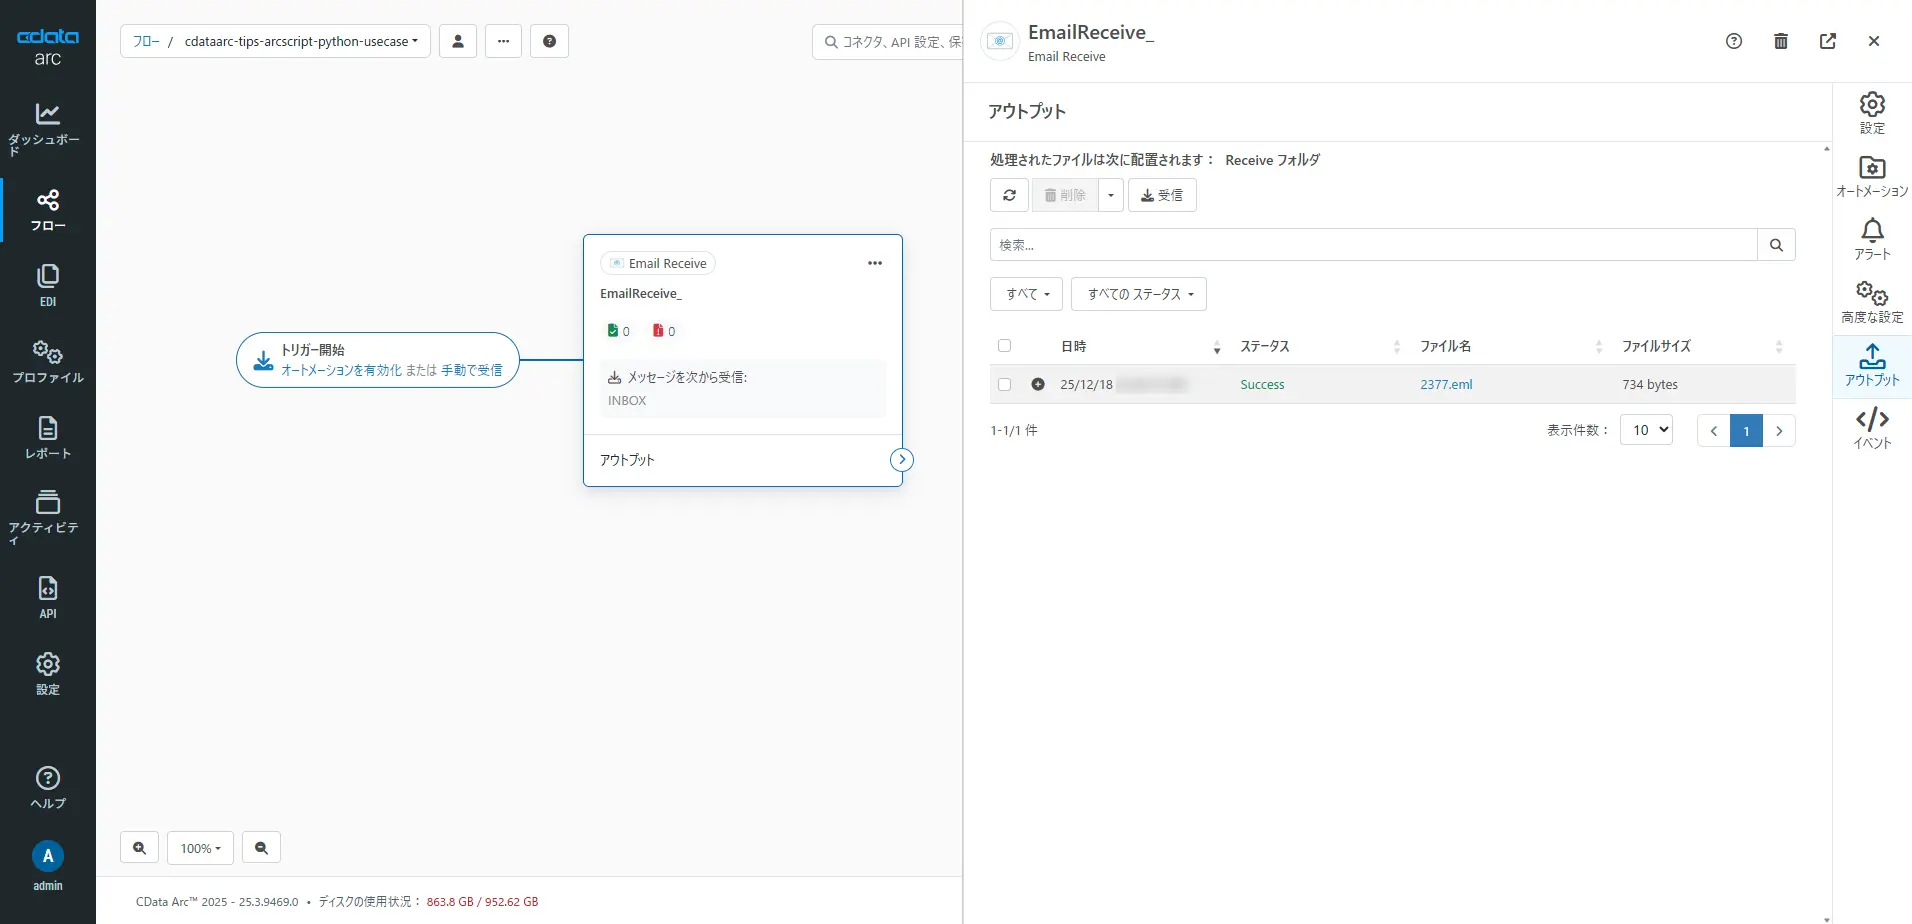1912x924 pixels.
Task: Open the flow ellipsis menu in toolbar
Action: tap(503, 41)
